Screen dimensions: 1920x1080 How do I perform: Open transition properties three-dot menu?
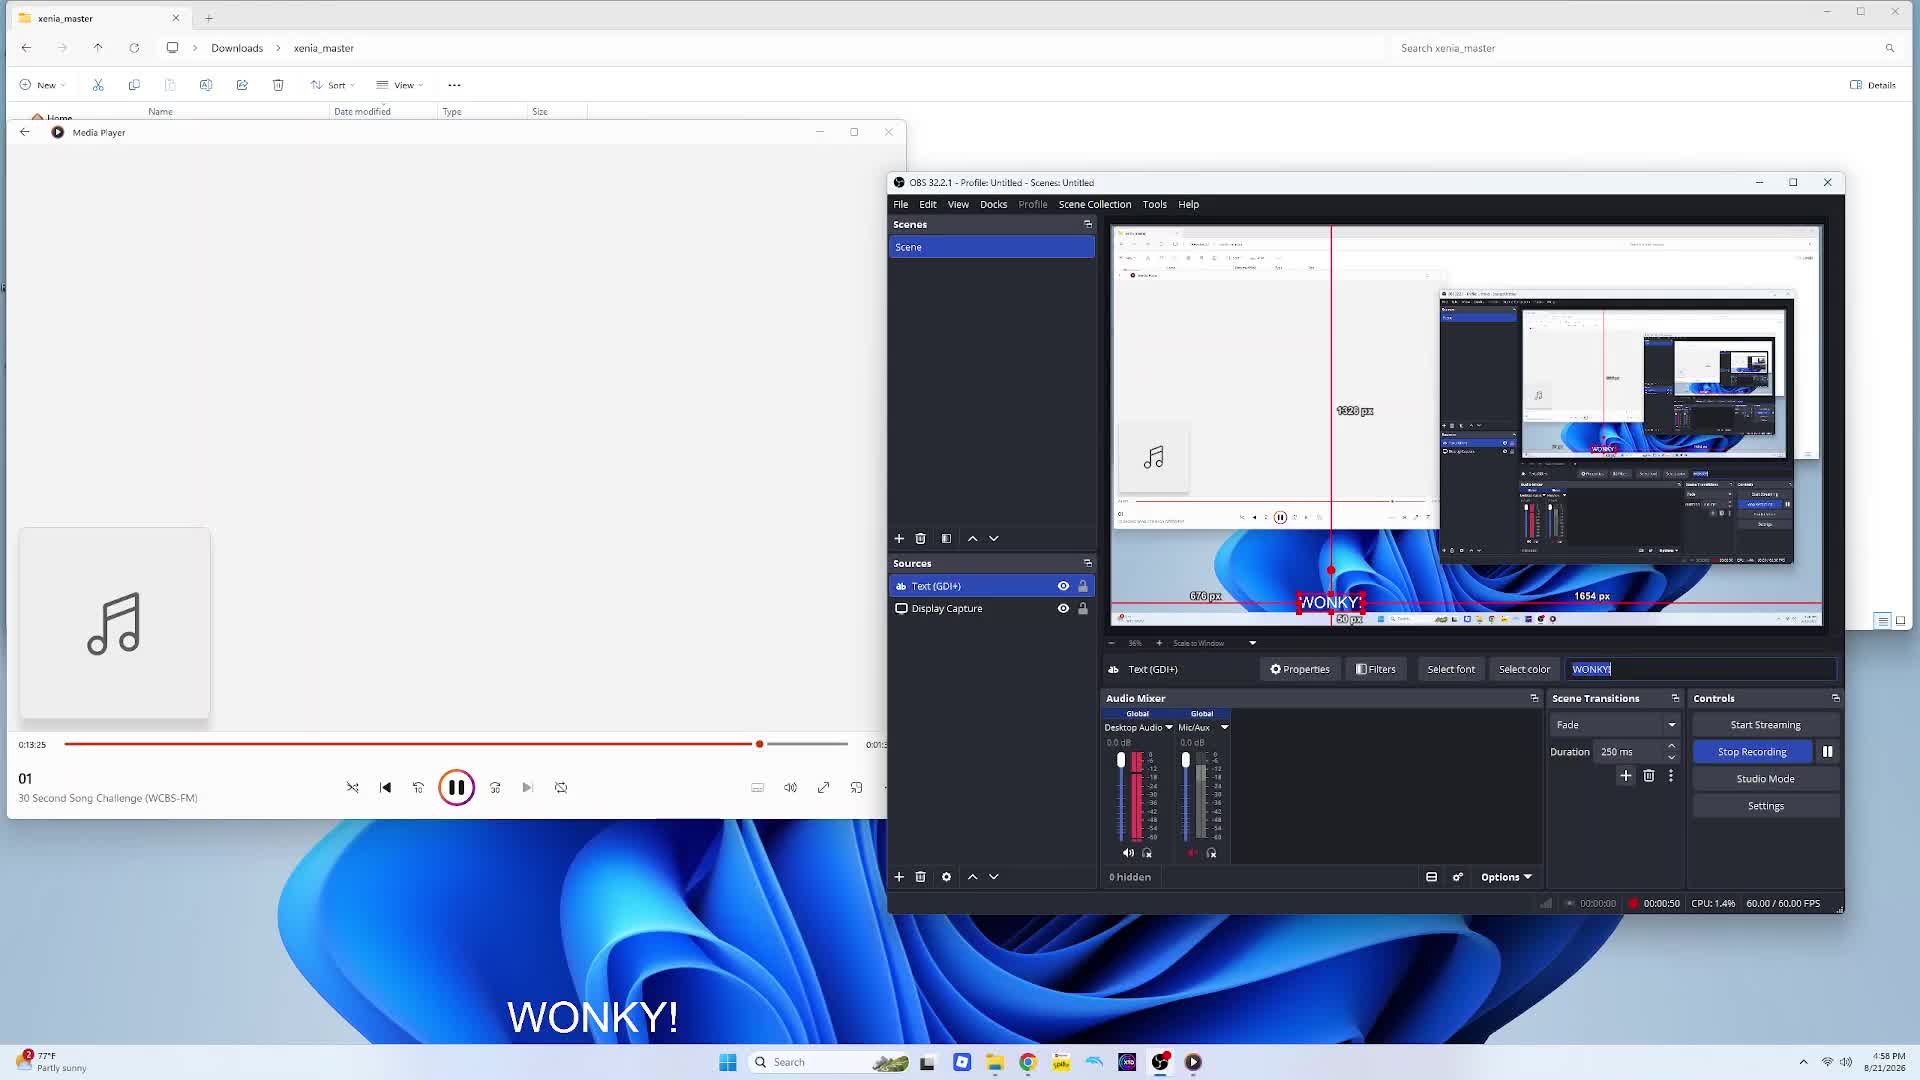(x=1671, y=776)
